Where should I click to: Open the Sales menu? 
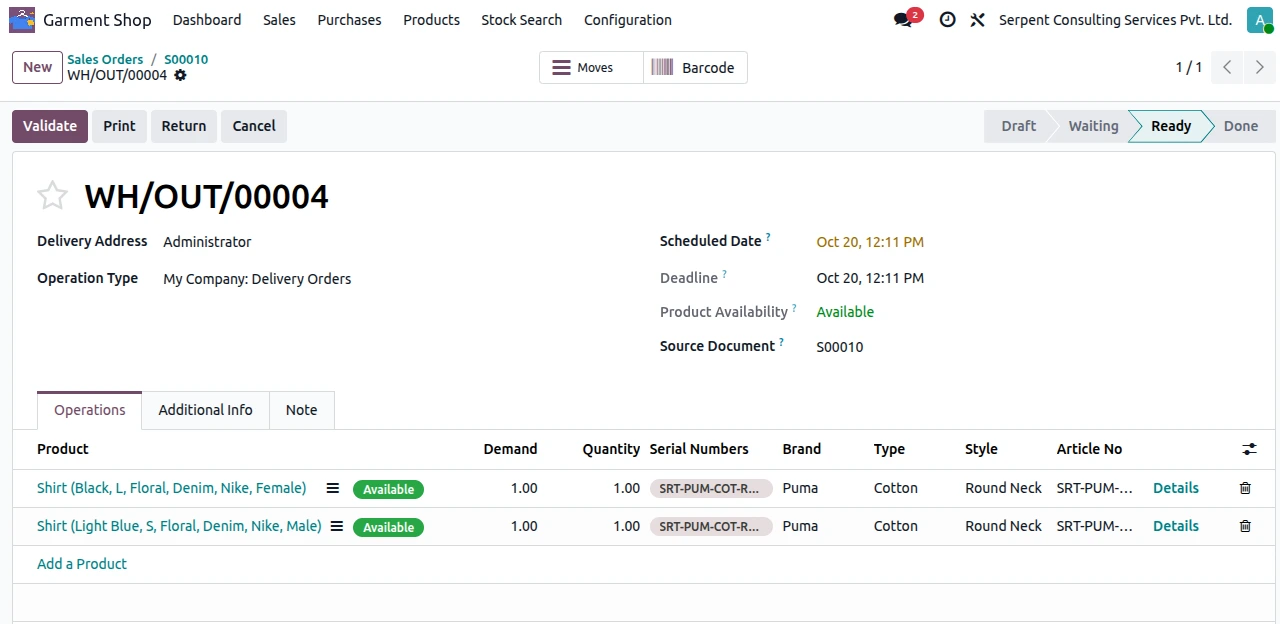(280, 20)
